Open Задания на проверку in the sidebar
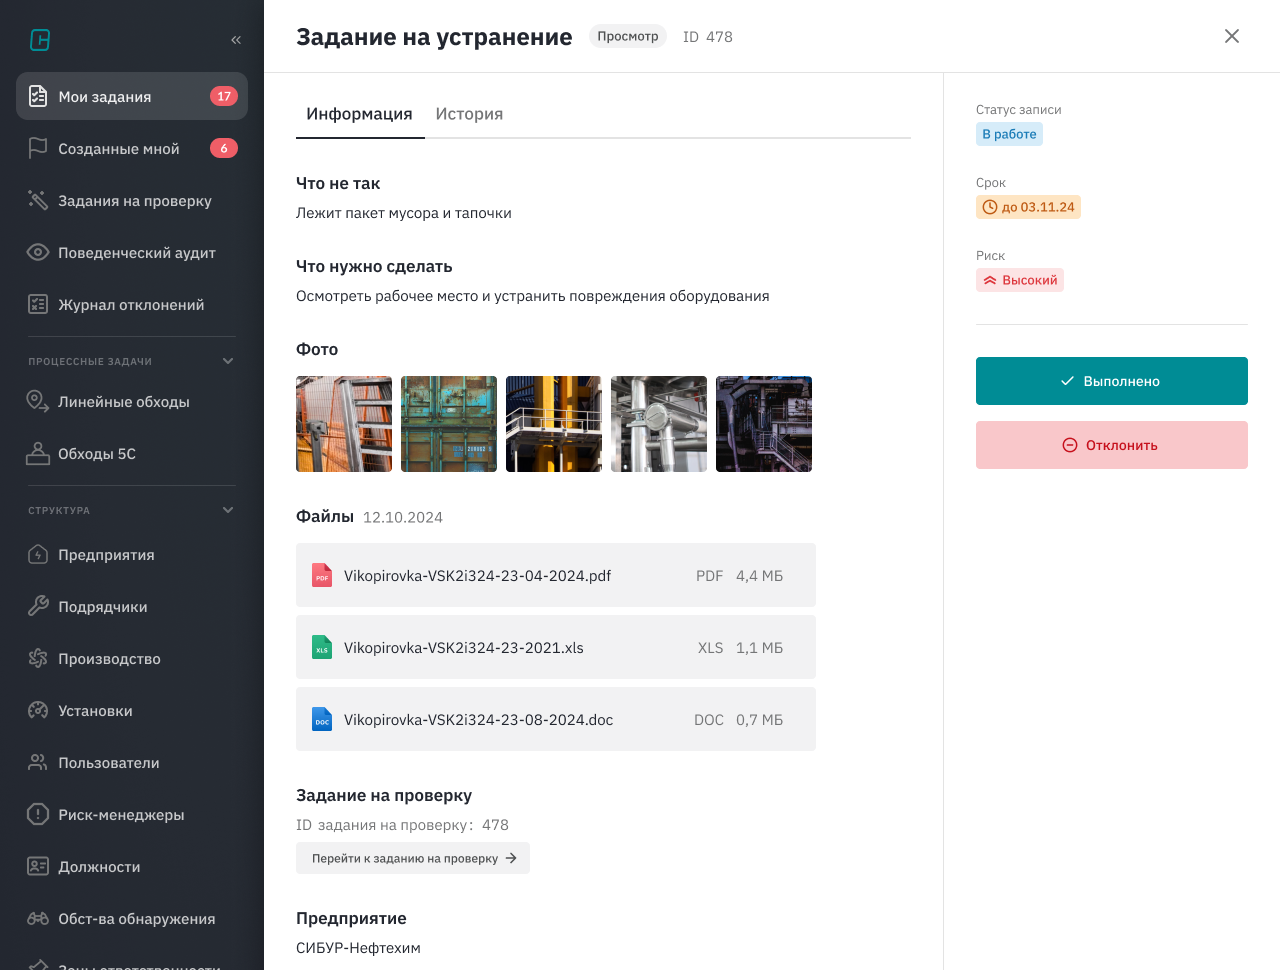Screen dimensions: 1280x970 [x=132, y=200]
